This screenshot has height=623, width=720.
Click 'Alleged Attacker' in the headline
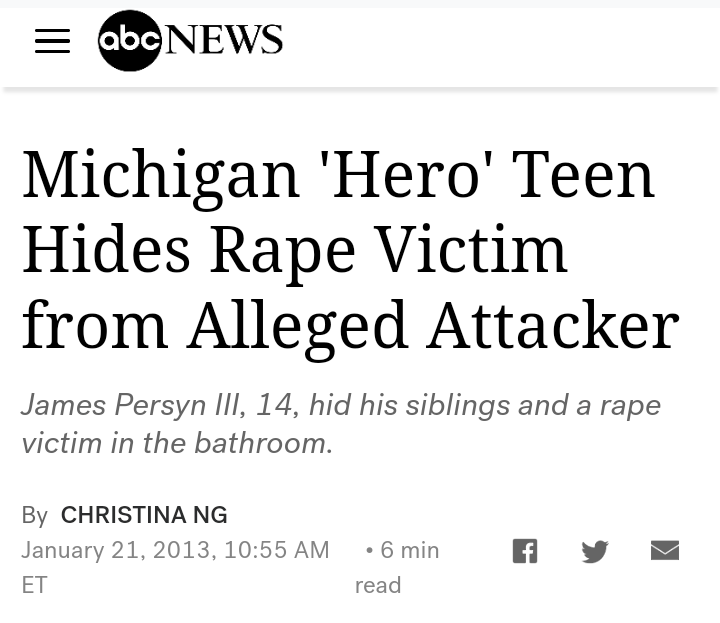click(432, 326)
